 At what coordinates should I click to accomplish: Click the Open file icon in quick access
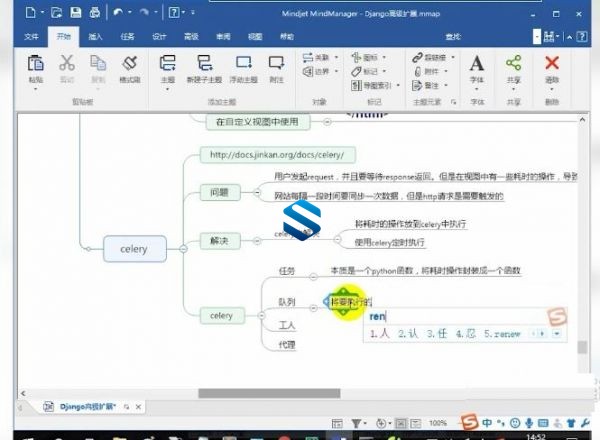click(56, 13)
